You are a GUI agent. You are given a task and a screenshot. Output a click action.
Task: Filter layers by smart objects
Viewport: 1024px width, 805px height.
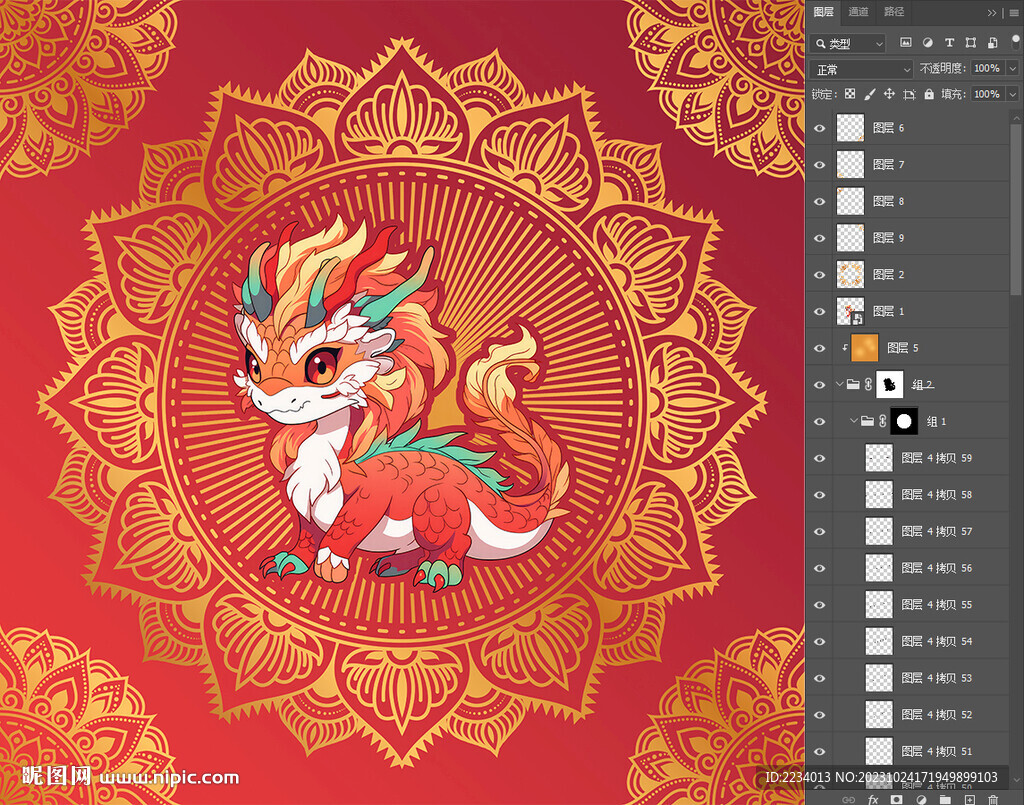point(992,43)
